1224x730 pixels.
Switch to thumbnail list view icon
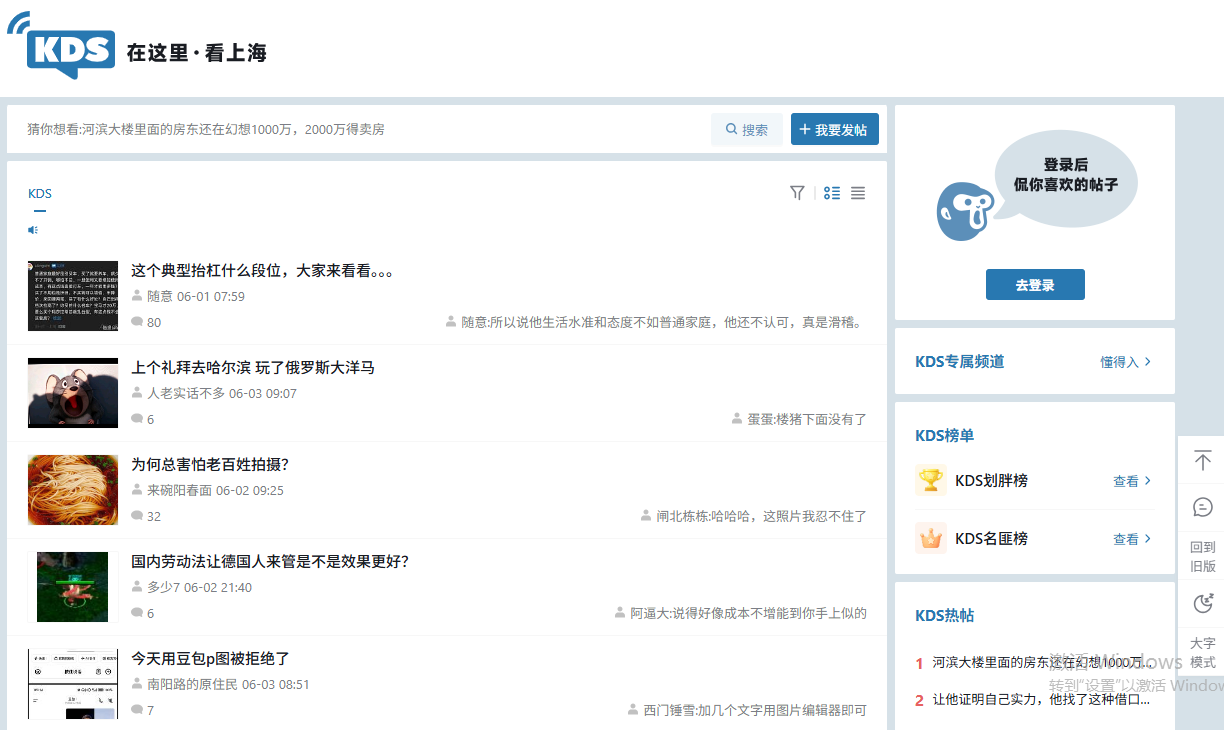coord(832,193)
